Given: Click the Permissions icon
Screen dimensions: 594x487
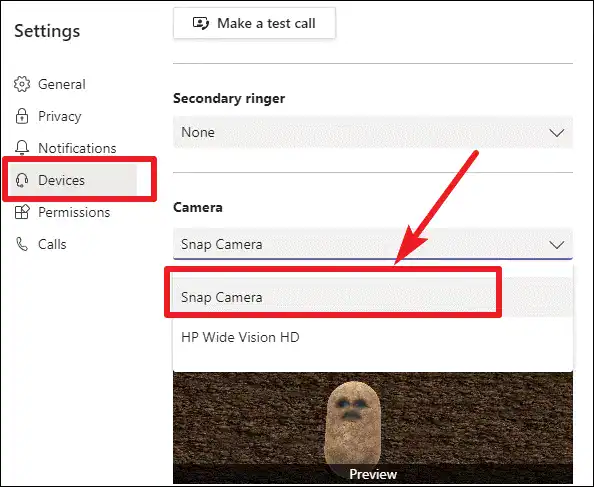Looking at the screenshot, I should [x=22, y=212].
